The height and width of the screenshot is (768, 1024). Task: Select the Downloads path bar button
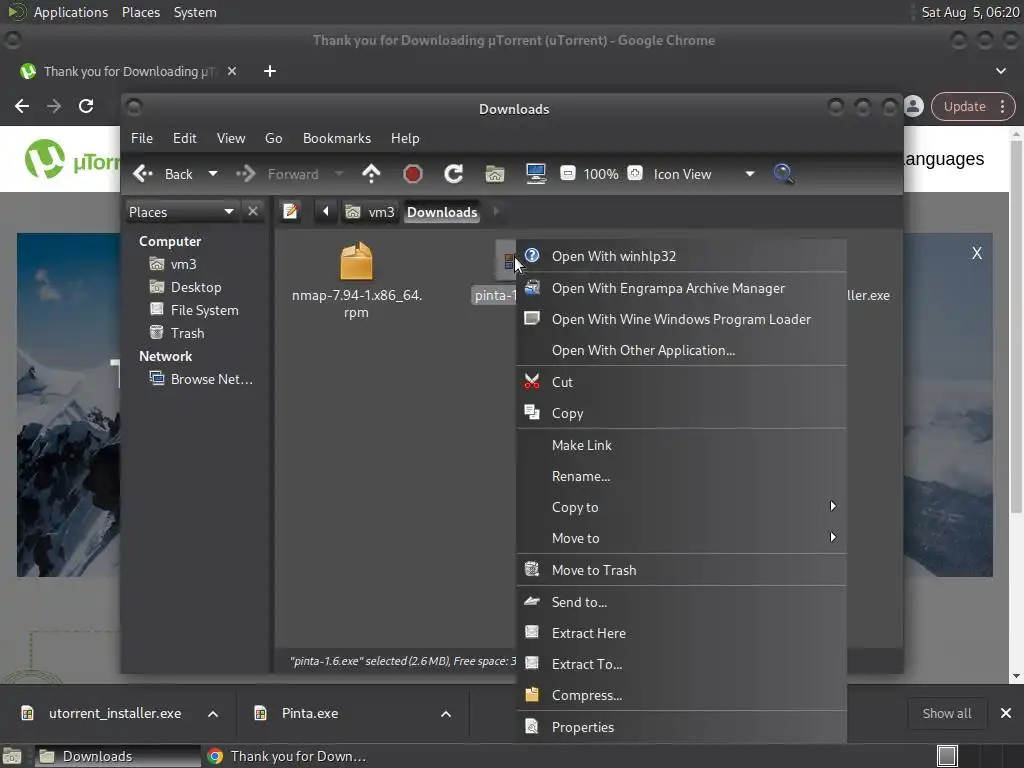pyautogui.click(x=442, y=212)
